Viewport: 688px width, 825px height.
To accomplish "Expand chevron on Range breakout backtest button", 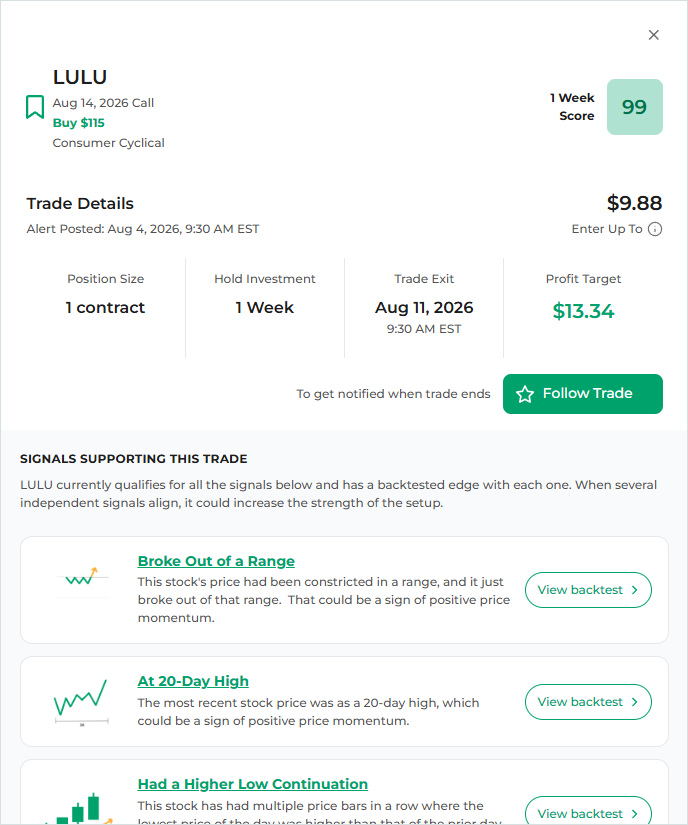I will pos(634,590).
